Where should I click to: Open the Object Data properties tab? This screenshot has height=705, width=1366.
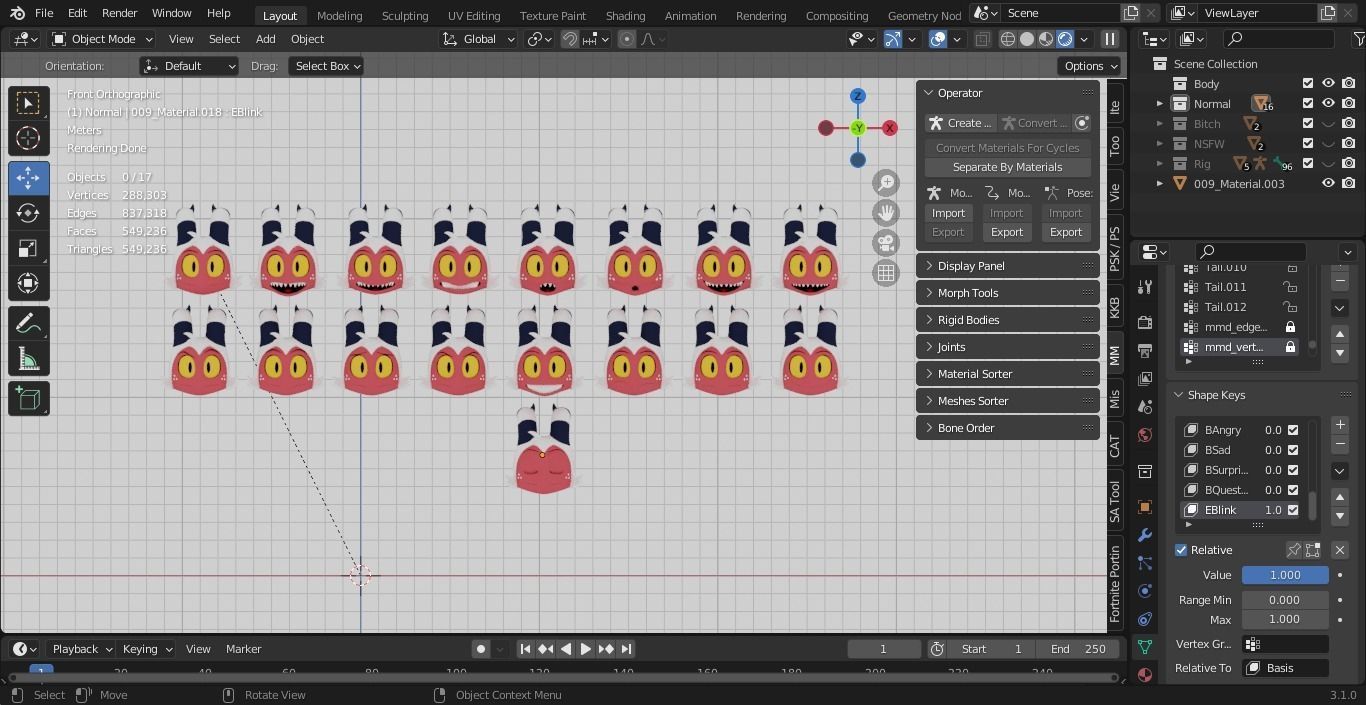[x=1145, y=647]
